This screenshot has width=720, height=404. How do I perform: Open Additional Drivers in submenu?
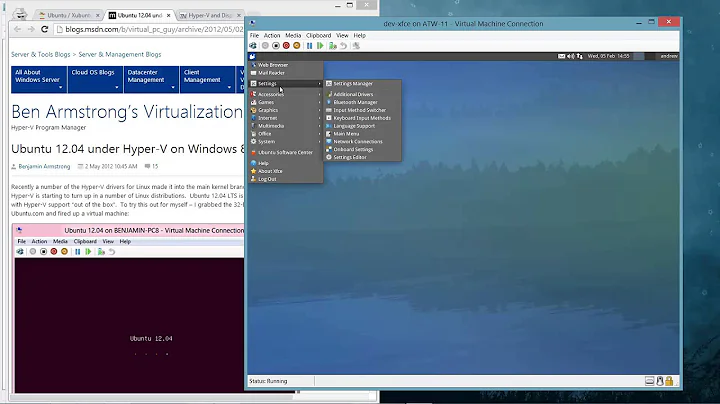coord(363,94)
